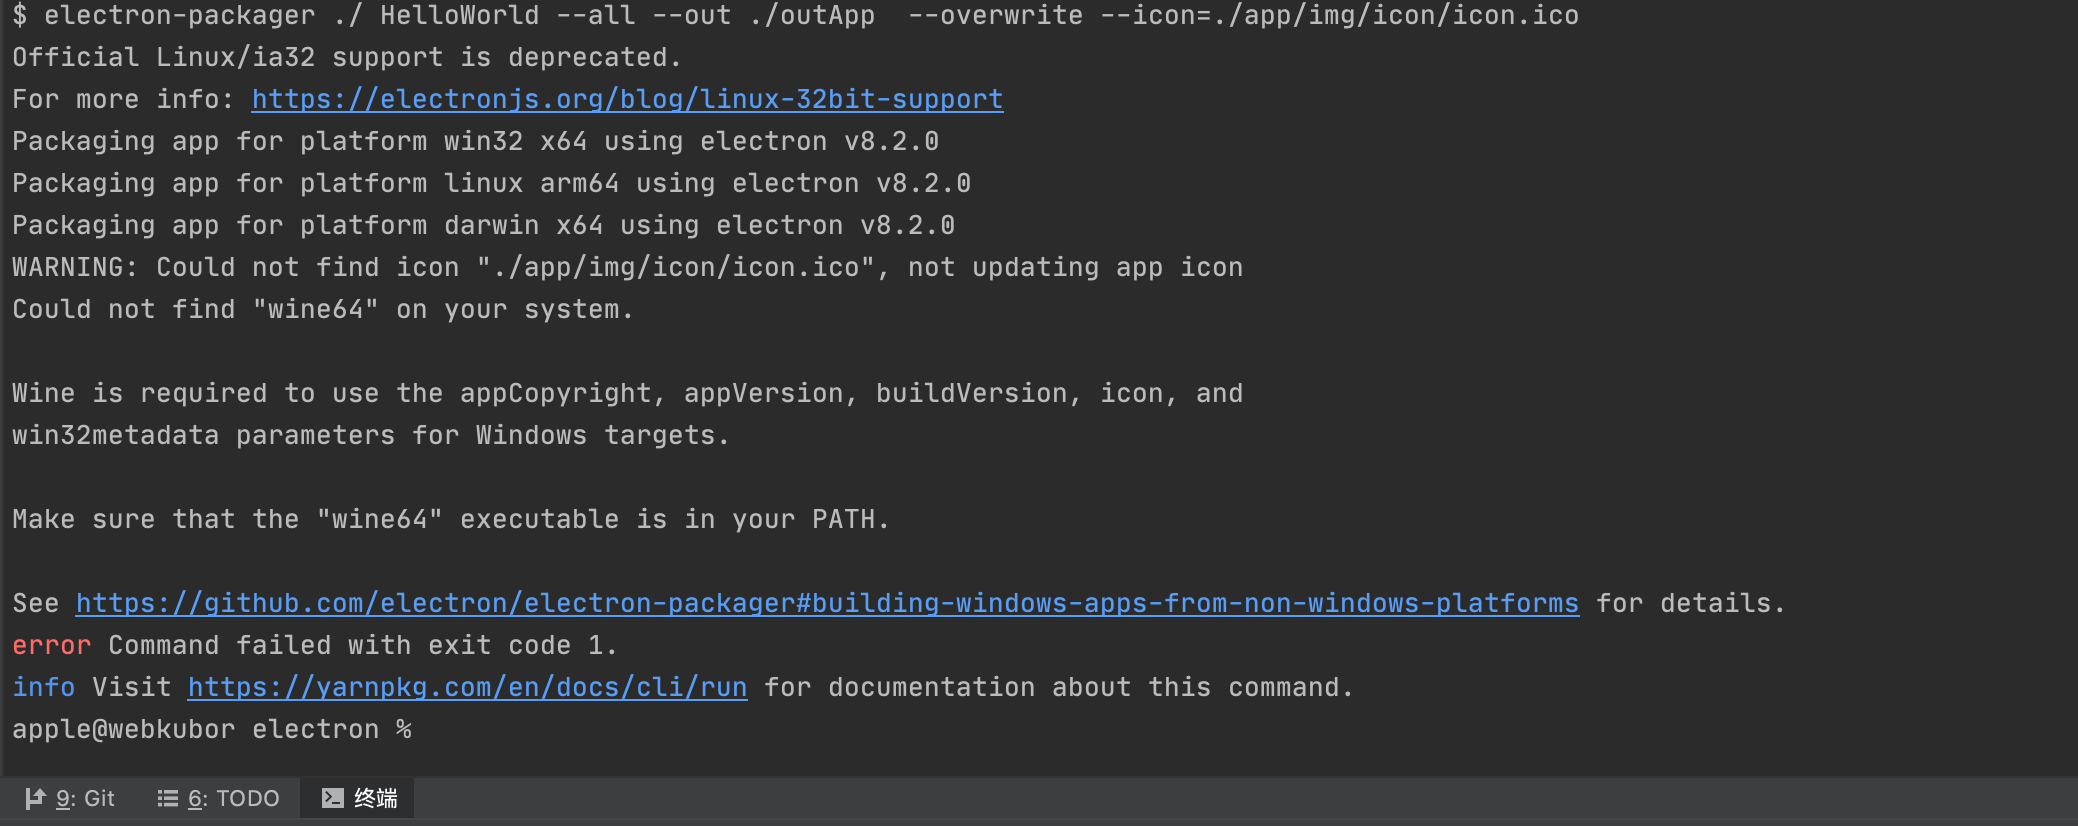Click the TODO list icon
The image size is (2078, 826).
tap(167, 798)
